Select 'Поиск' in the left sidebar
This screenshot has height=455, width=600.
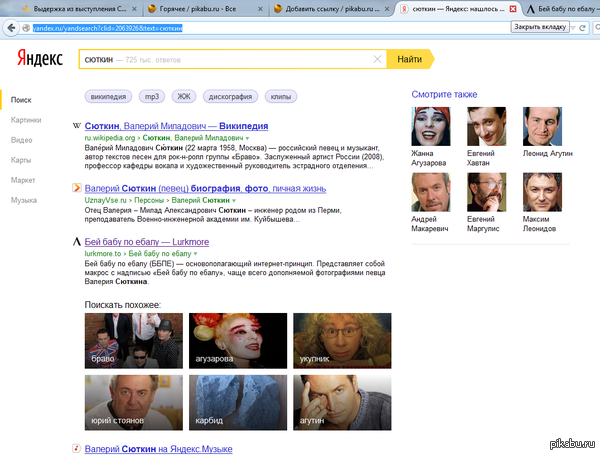pos(21,100)
